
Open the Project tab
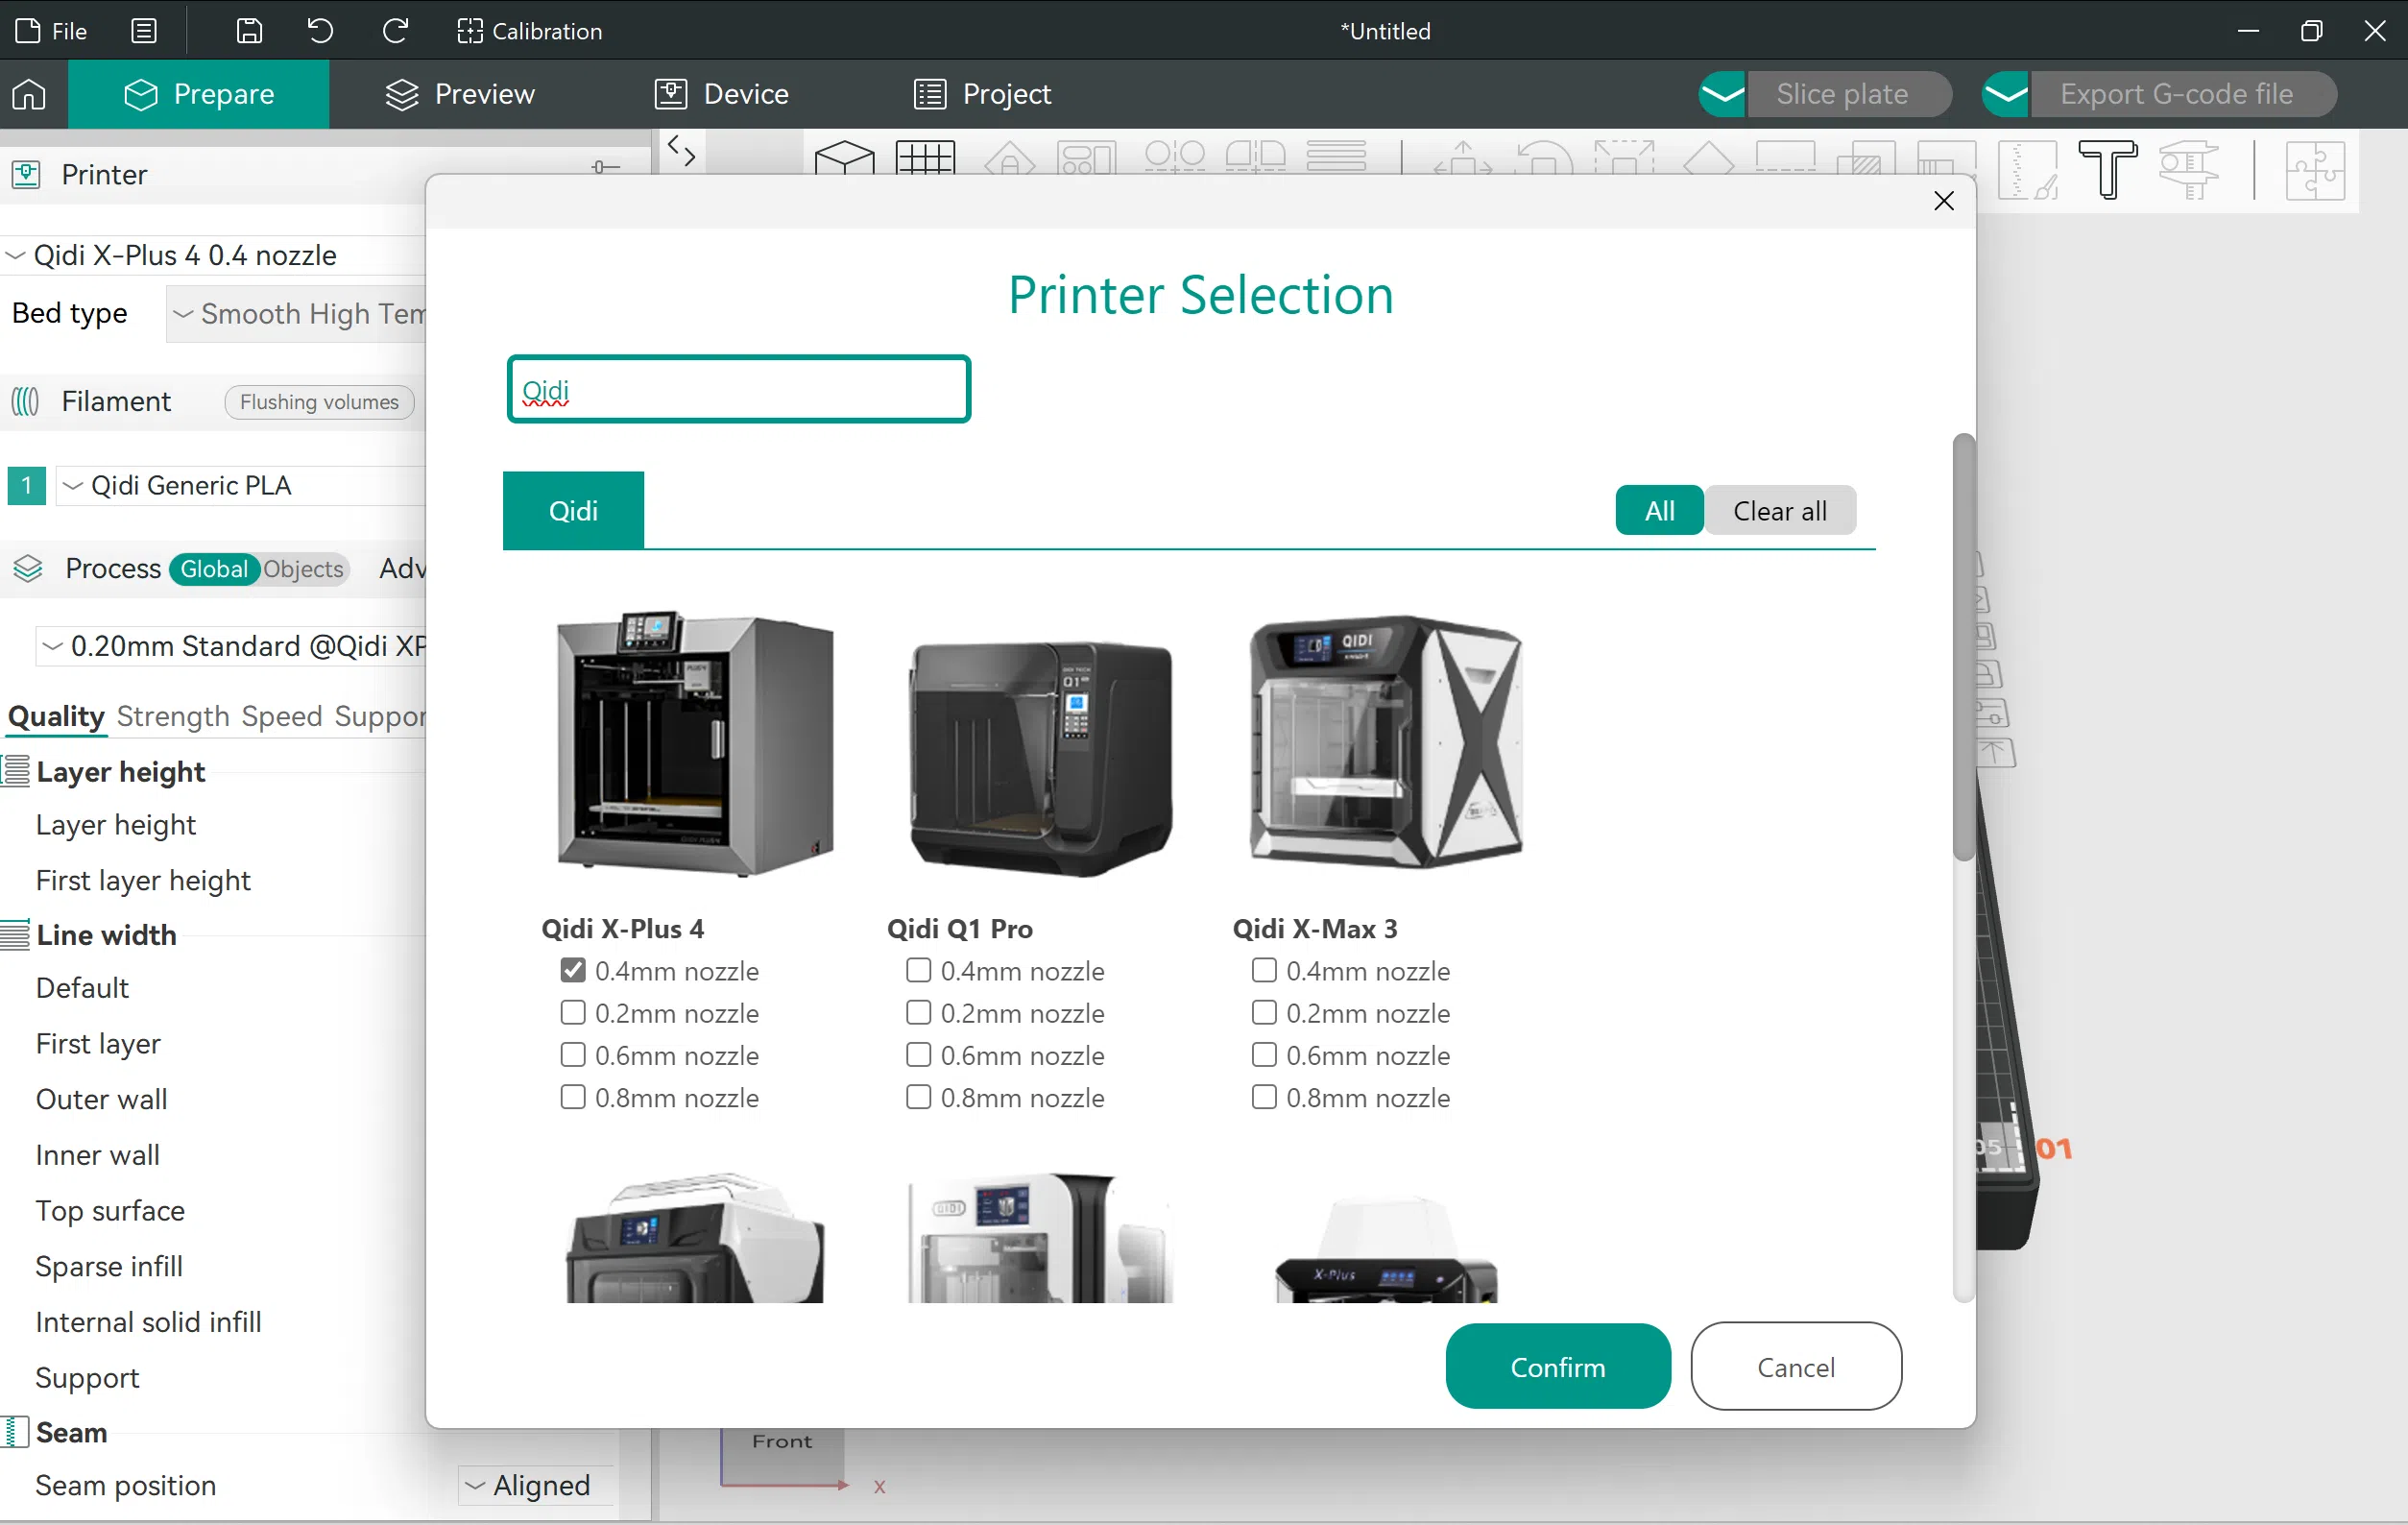(982, 94)
